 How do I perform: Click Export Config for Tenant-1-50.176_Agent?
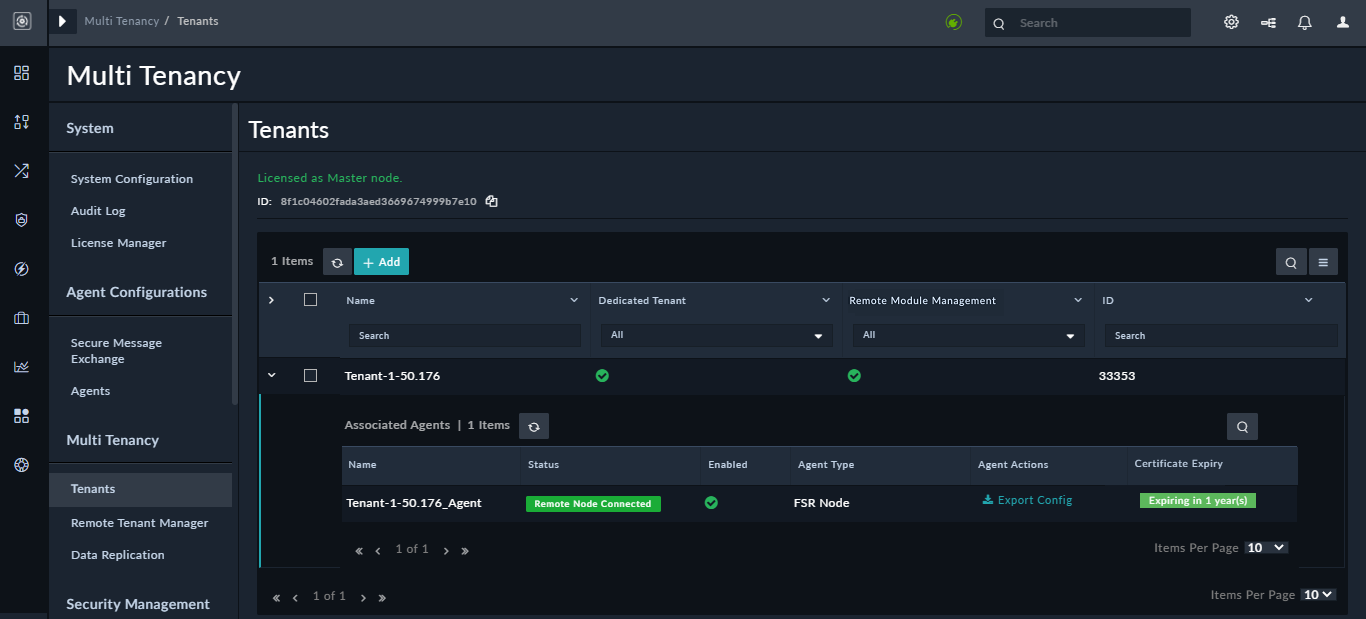[x=1027, y=502]
